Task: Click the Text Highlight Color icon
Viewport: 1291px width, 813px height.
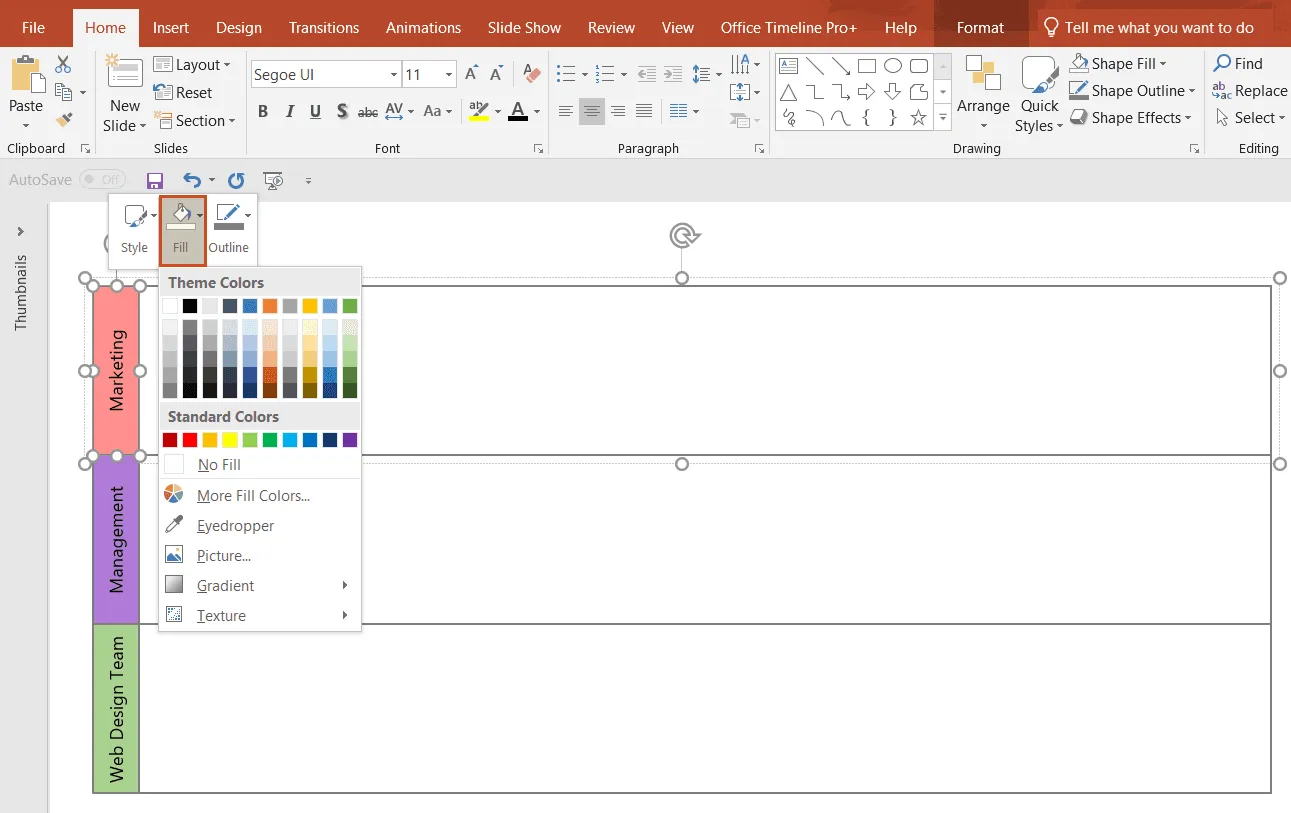Action: pos(477,111)
